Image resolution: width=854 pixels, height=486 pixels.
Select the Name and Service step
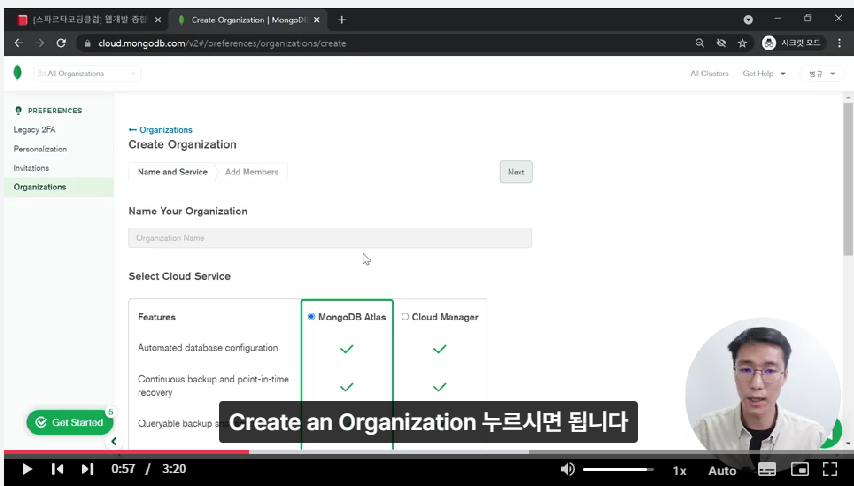[173, 172]
